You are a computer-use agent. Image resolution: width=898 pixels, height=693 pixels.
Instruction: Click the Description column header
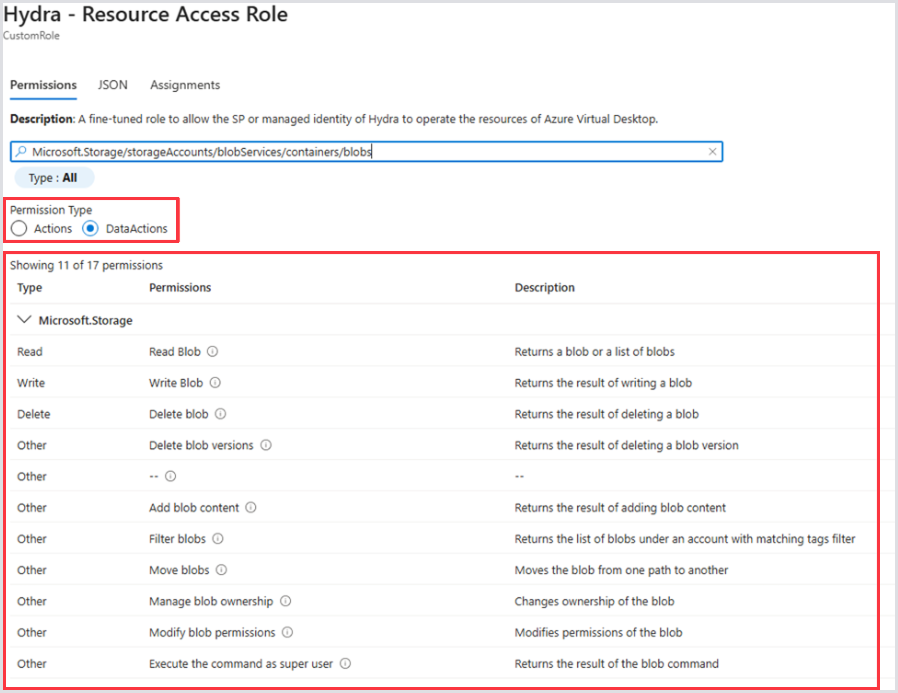[x=544, y=288]
